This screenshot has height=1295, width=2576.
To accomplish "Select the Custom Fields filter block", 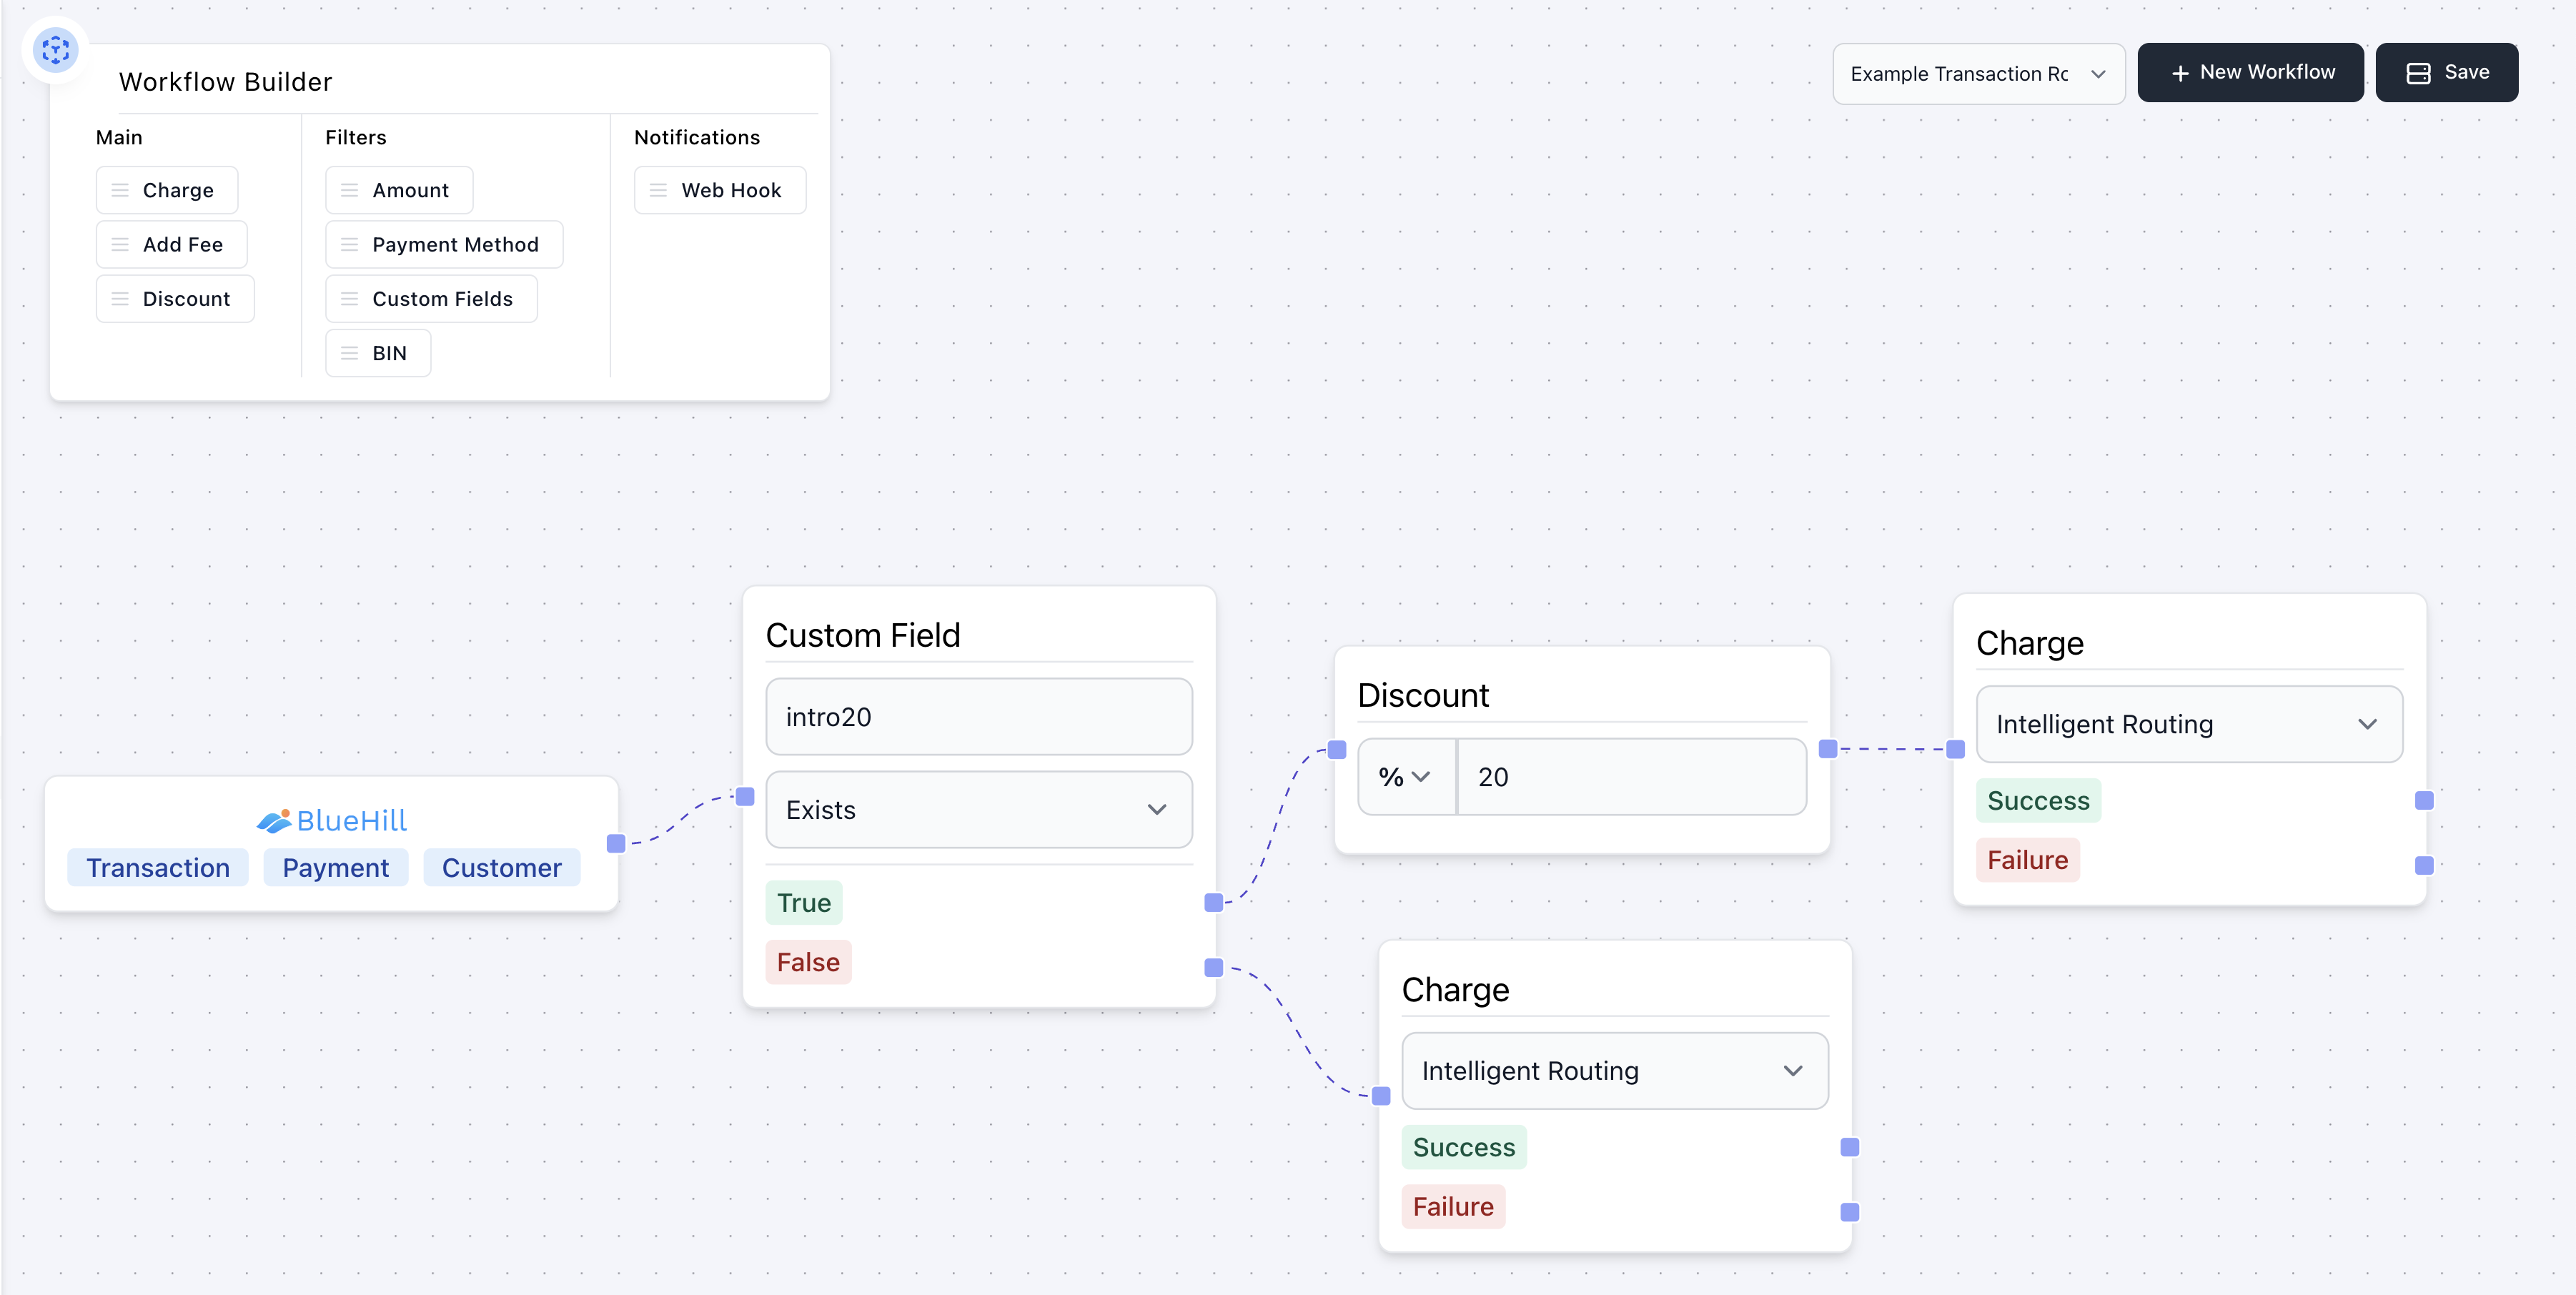I will pyautogui.click(x=431, y=299).
